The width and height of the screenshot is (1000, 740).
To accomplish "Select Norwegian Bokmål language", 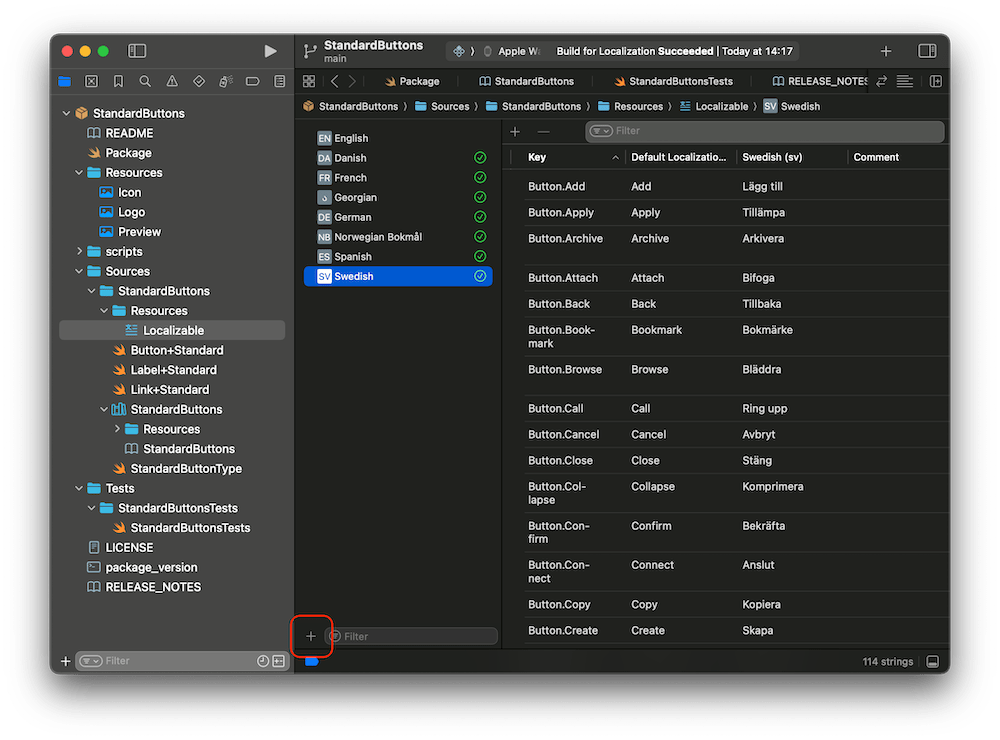I will tap(398, 237).
